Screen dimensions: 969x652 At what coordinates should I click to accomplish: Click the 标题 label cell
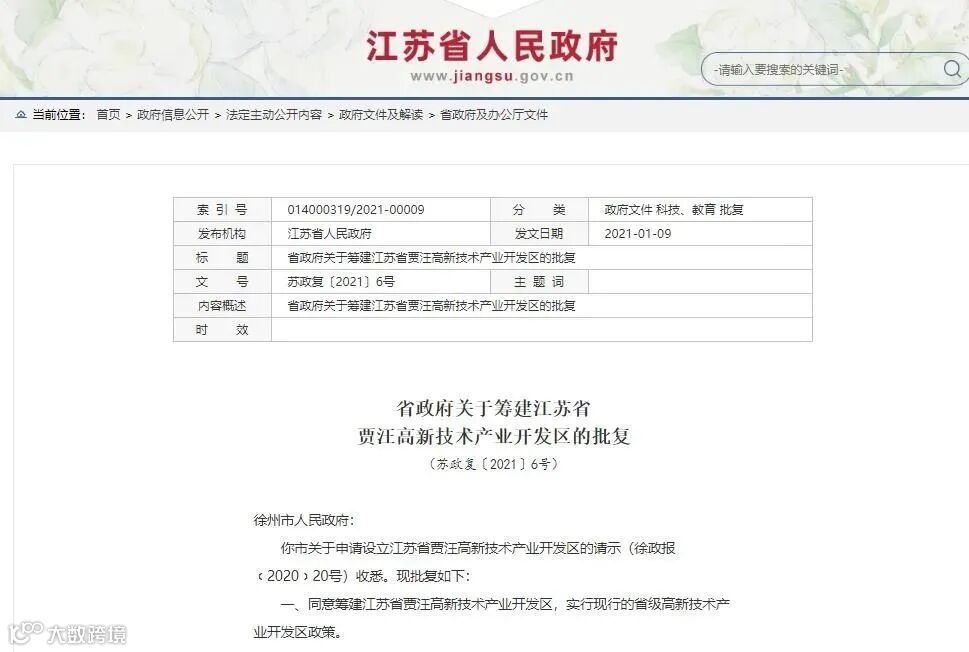coord(222,258)
